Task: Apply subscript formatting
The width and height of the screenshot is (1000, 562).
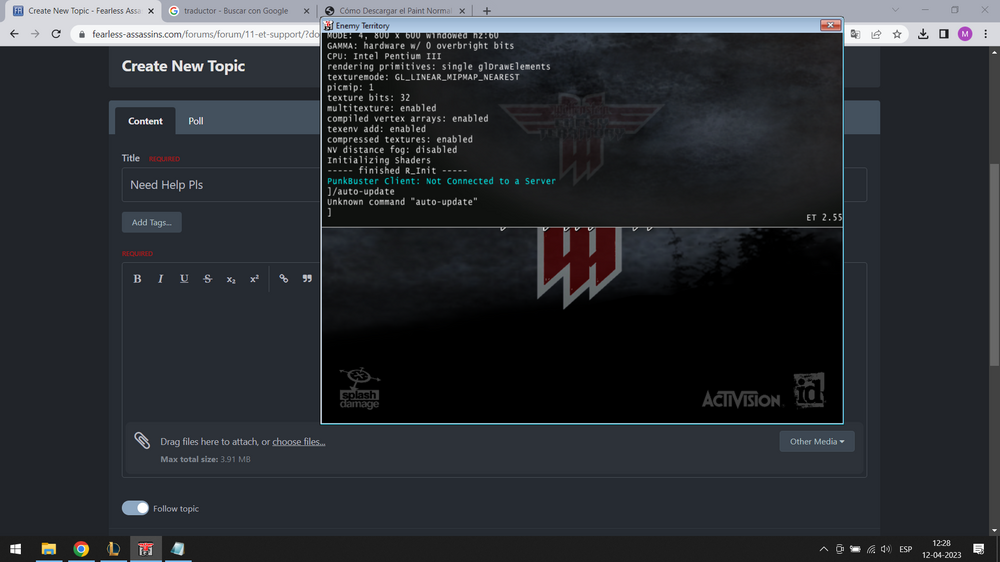Action: click(231, 279)
